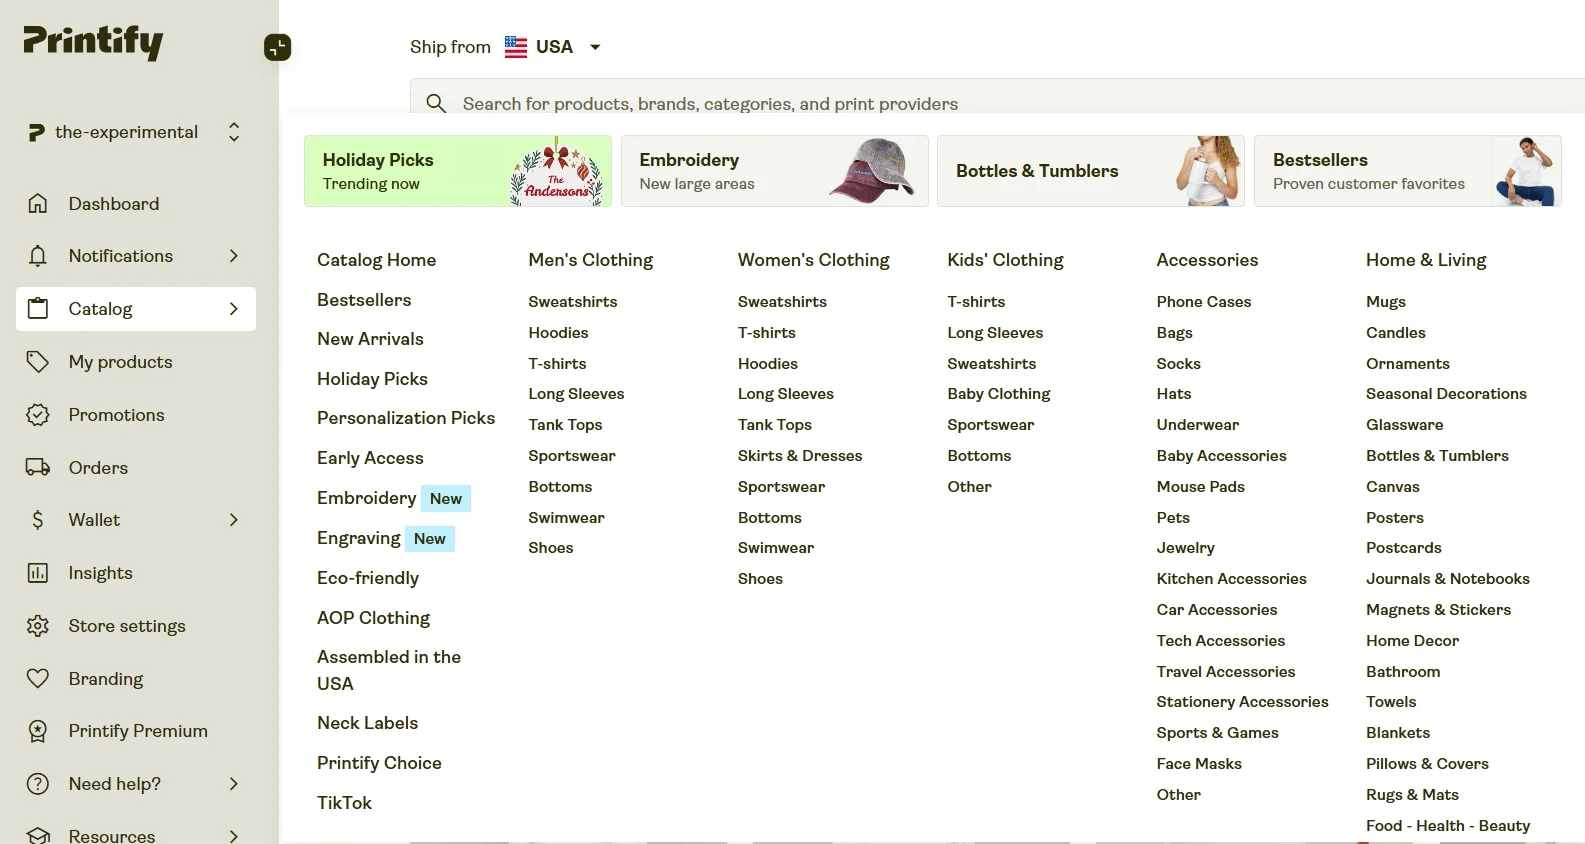Click the Wallet dollar icon
Viewport: 1585px width, 844px height.
37,520
